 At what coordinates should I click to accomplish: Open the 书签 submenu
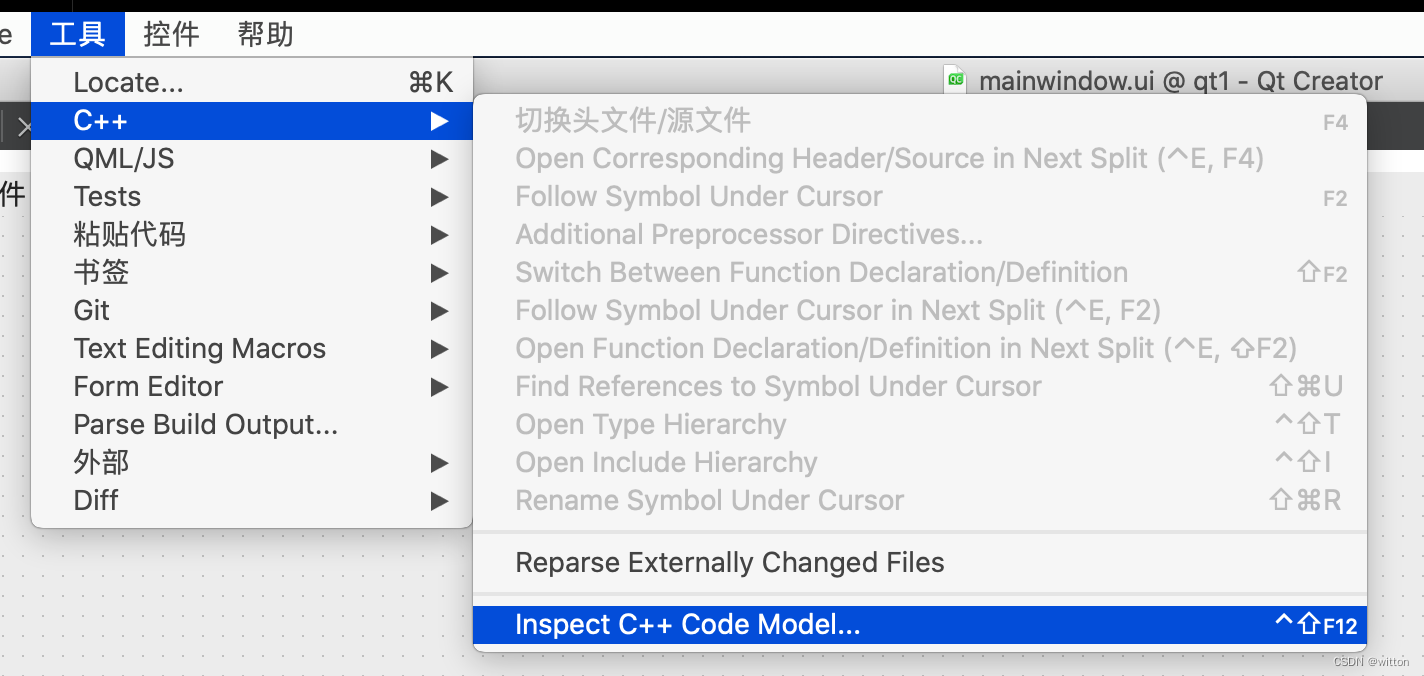(101, 273)
